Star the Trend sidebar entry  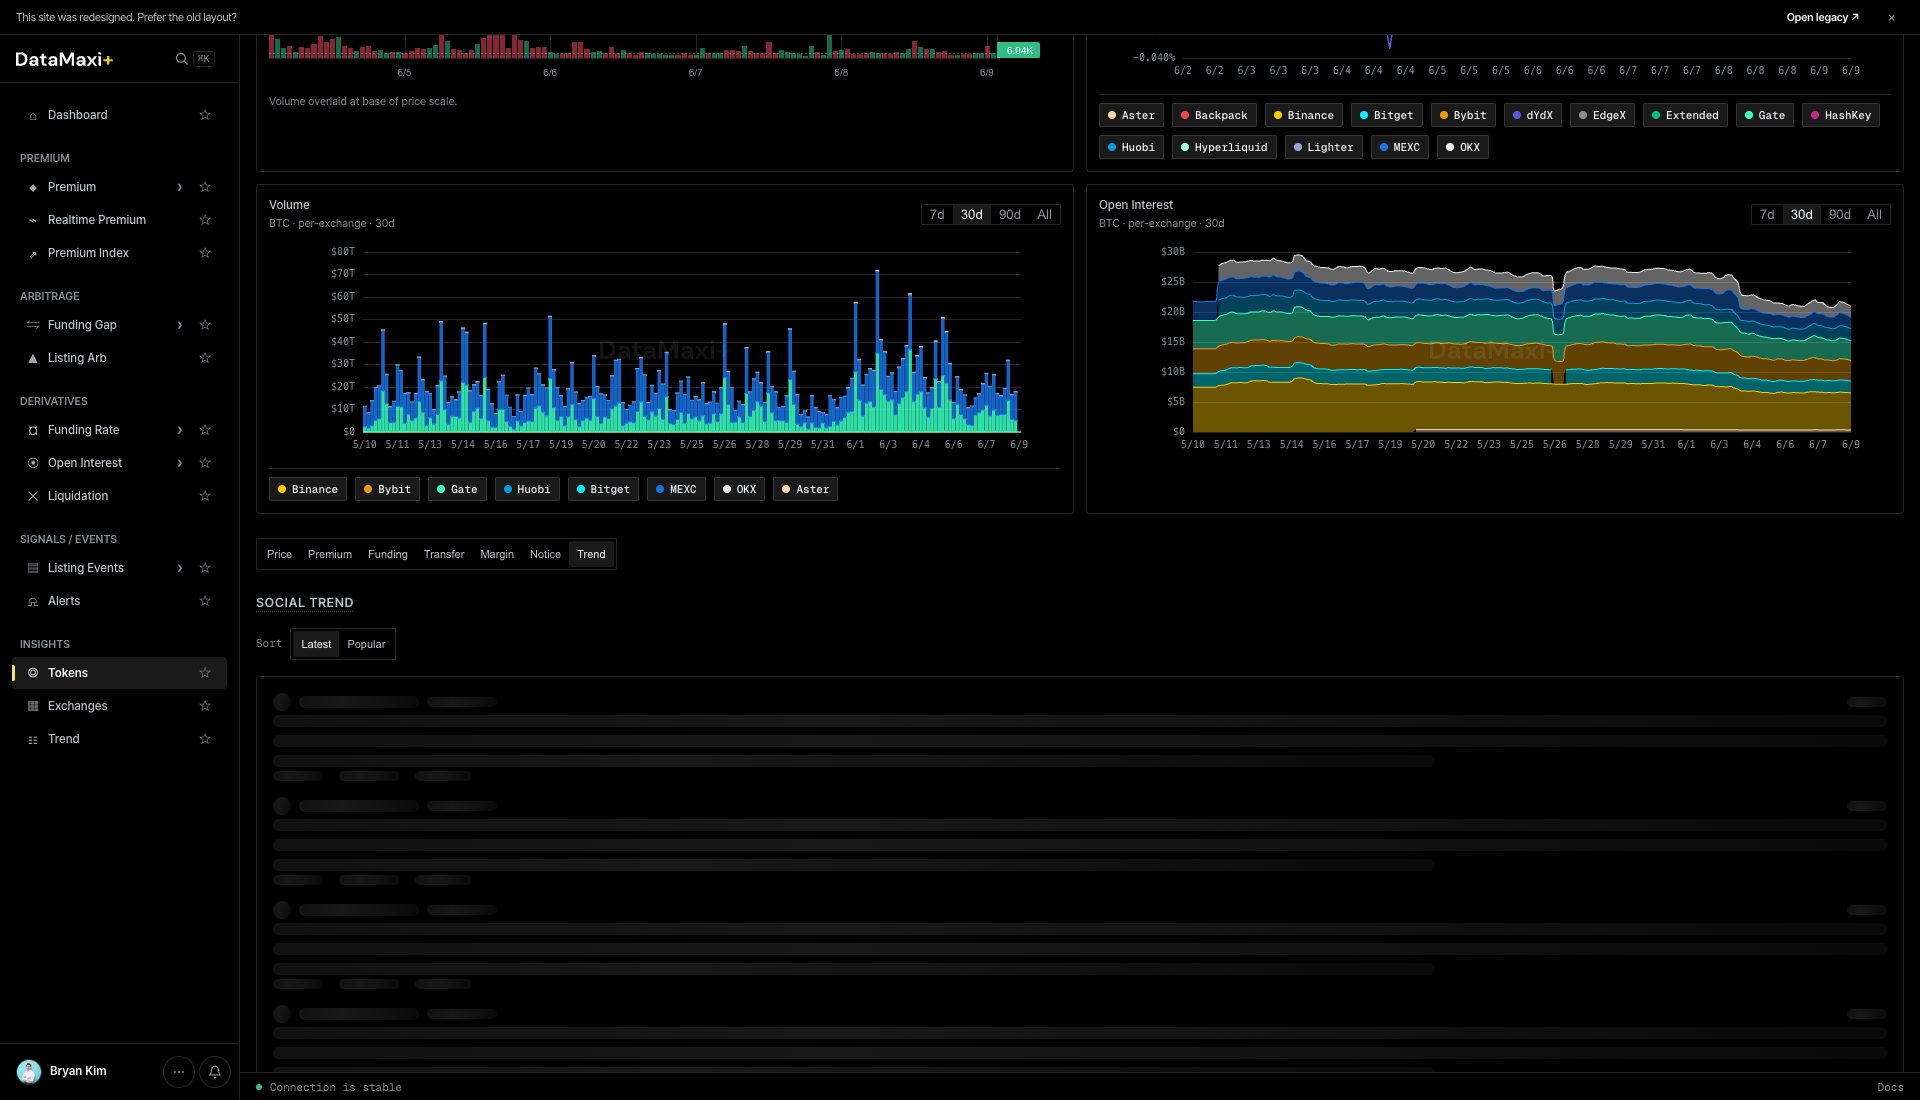coord(205,739)
